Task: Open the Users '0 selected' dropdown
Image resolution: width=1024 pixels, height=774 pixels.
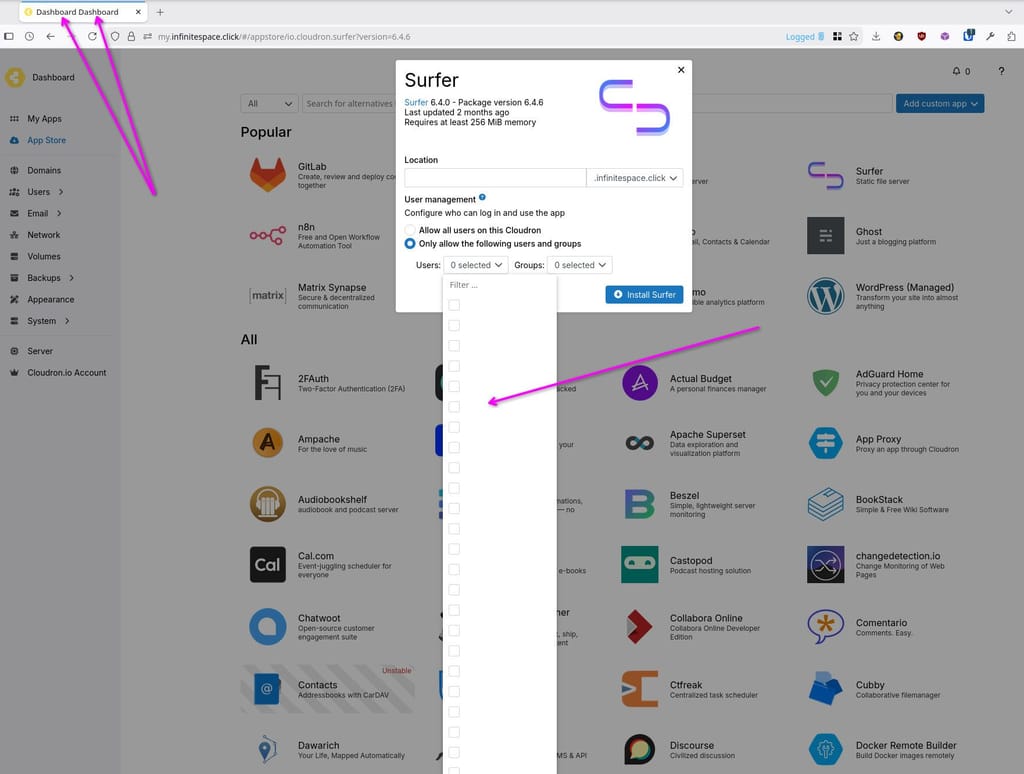Action: tap(476, 265)
